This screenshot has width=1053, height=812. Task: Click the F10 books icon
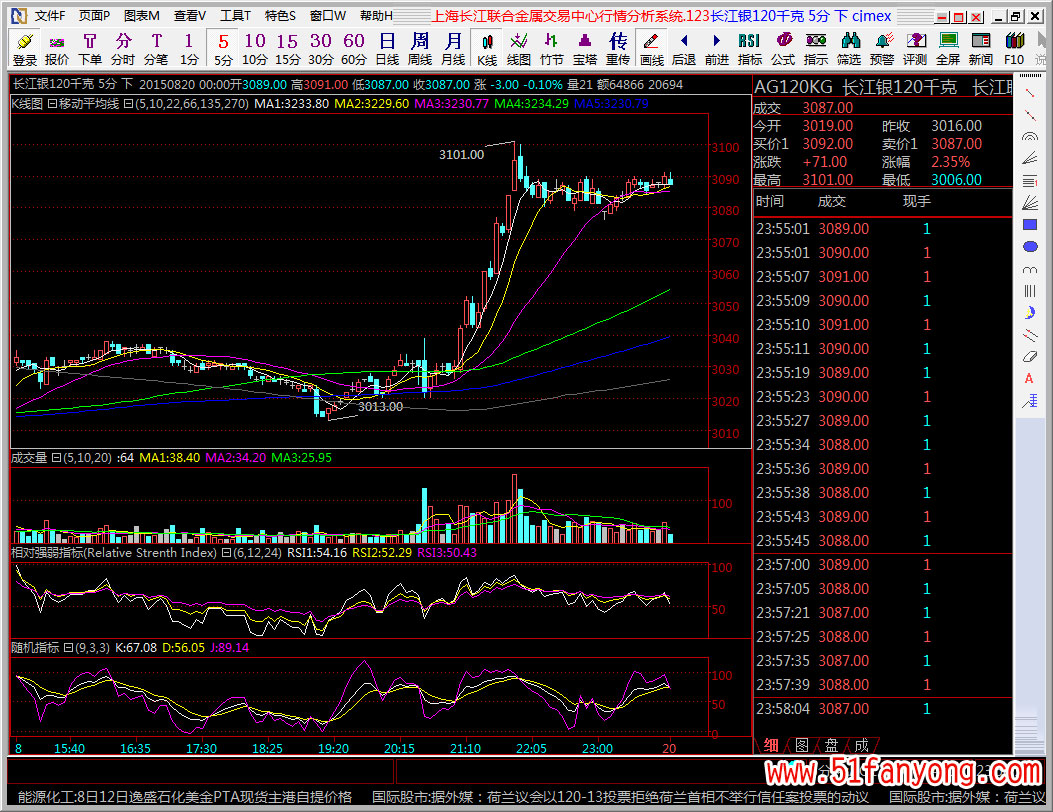point(1013,49)
